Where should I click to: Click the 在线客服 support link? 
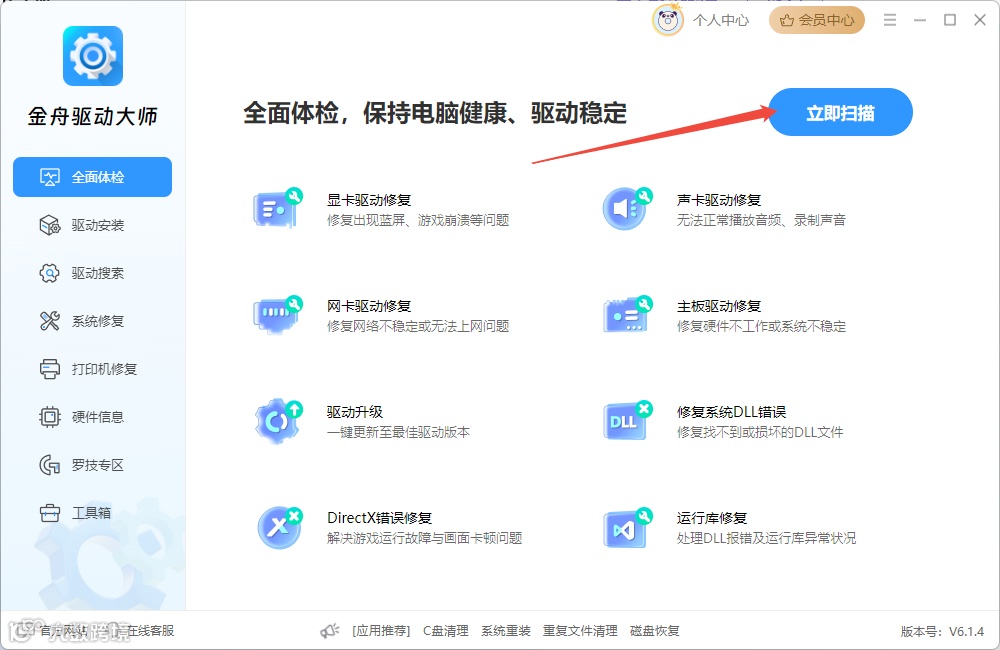click(150, 631)
